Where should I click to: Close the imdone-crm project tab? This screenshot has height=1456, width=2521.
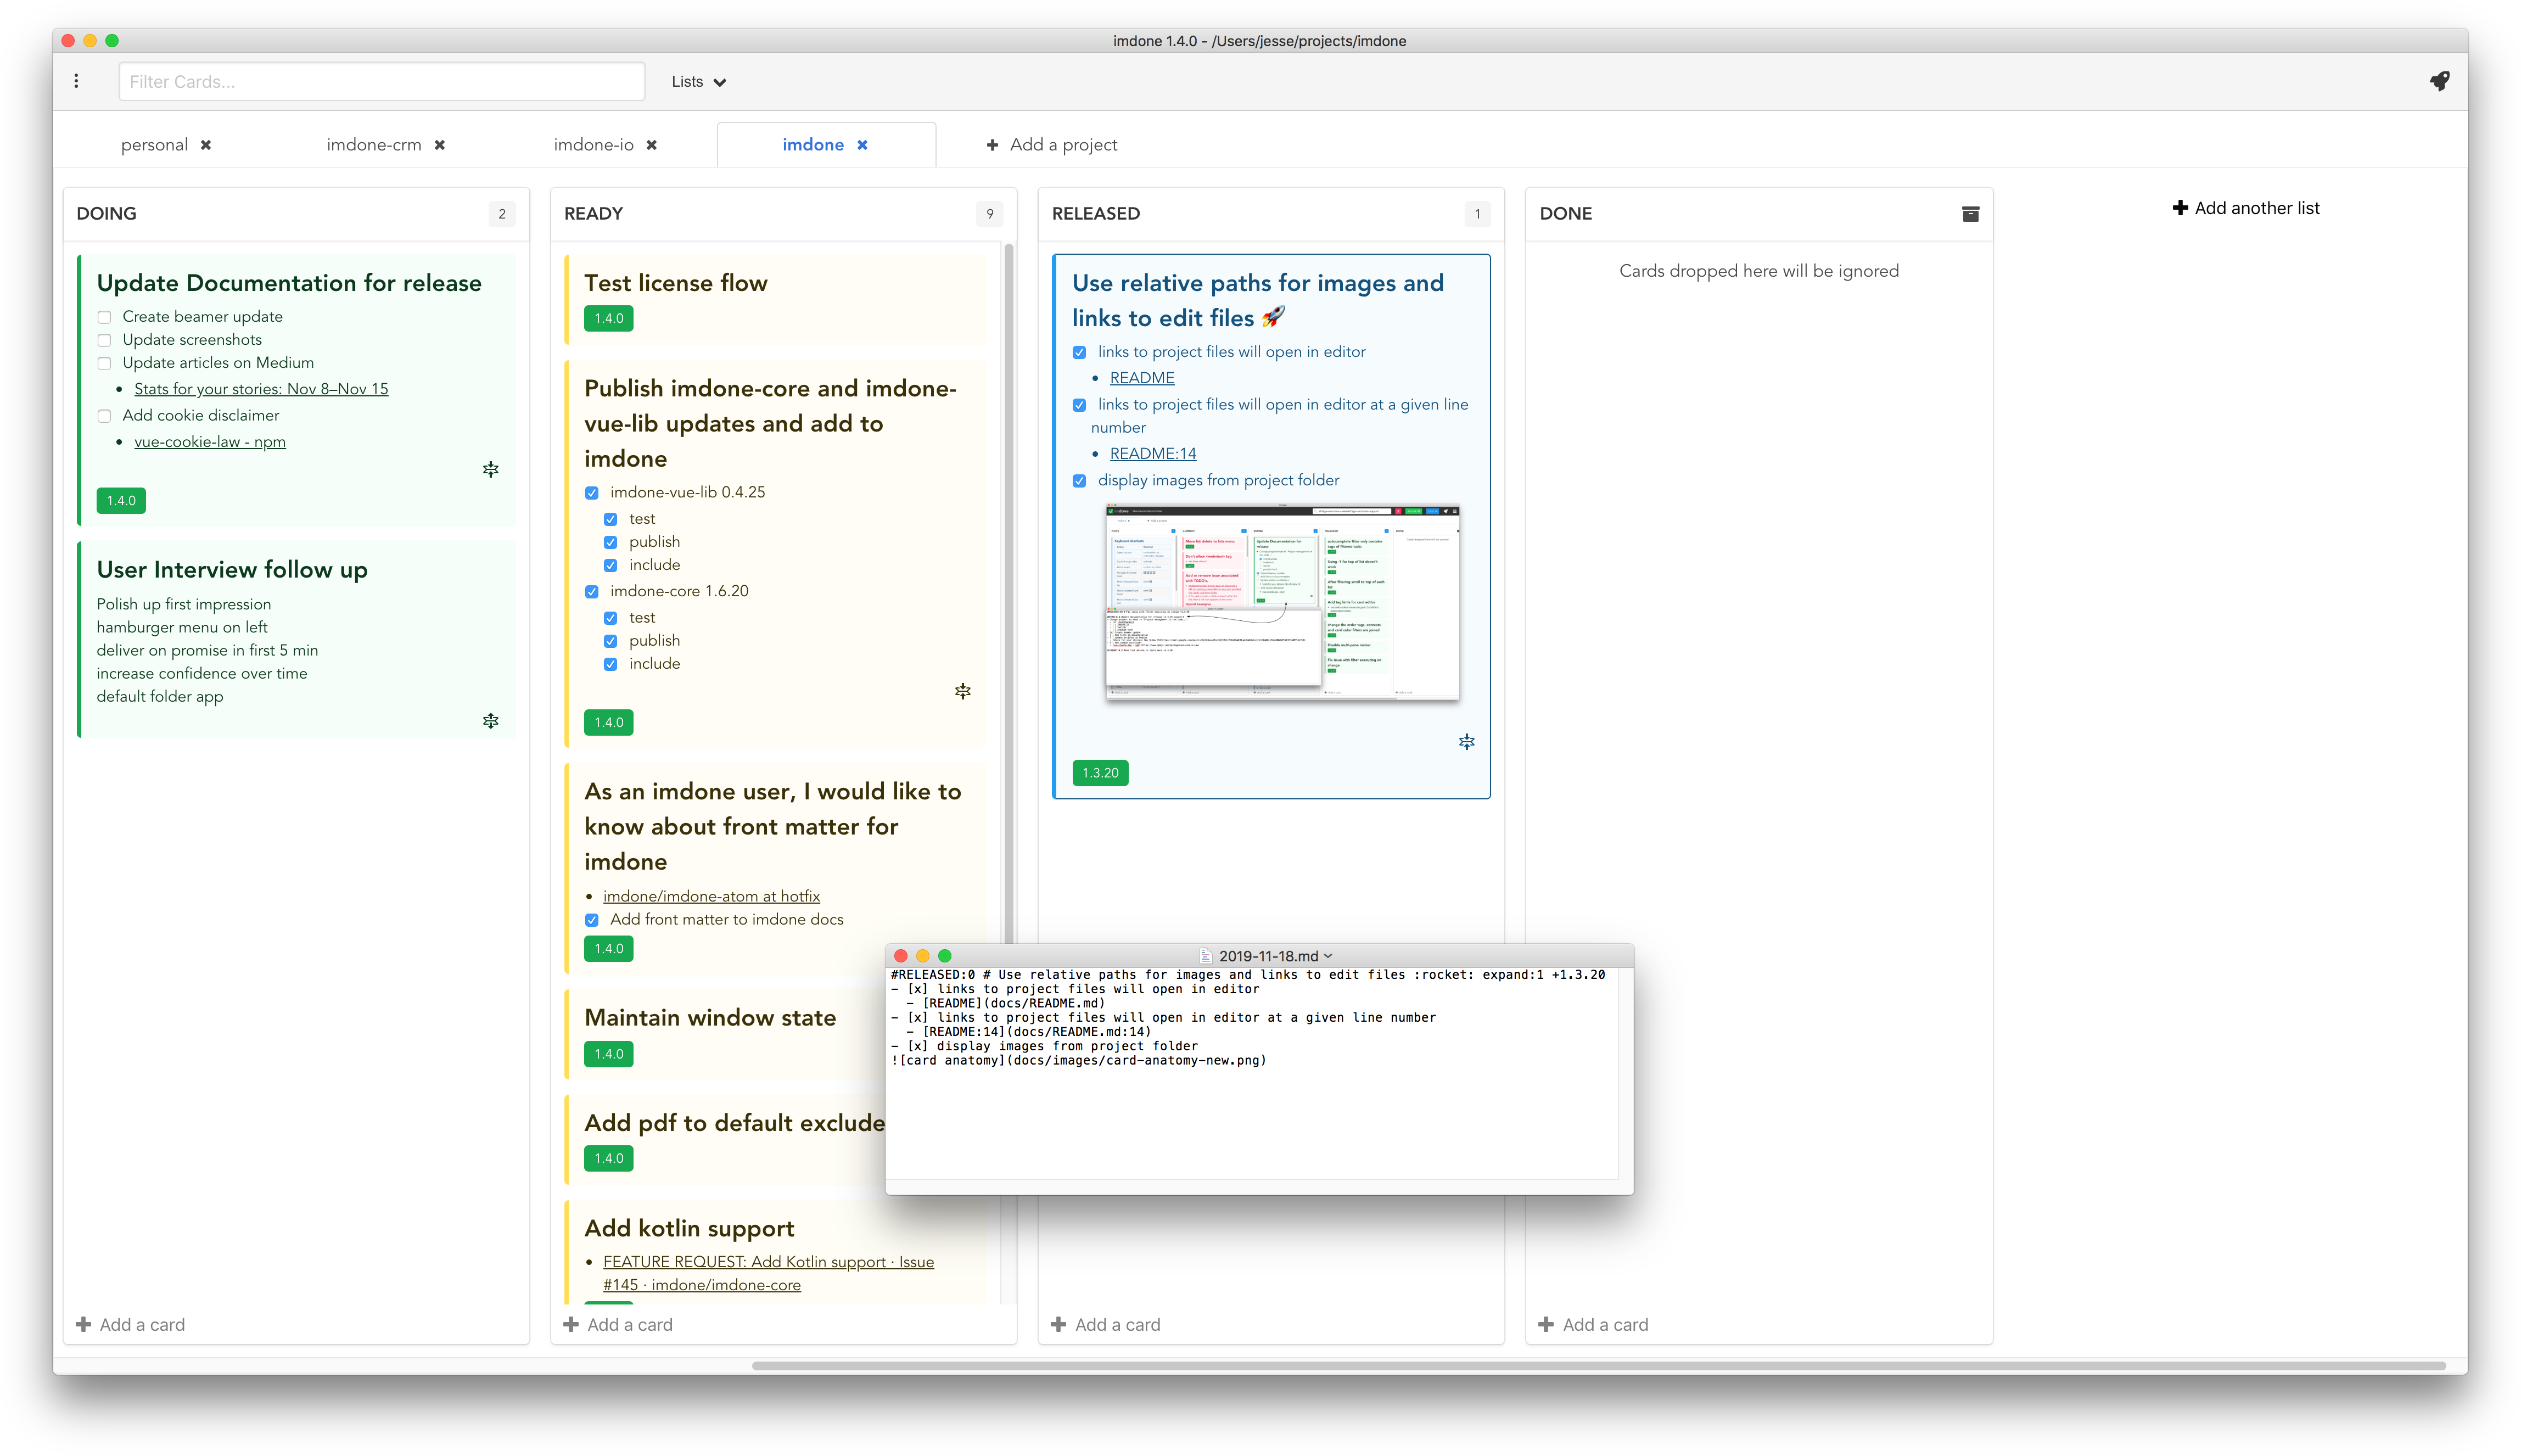[x=440, y=145]
